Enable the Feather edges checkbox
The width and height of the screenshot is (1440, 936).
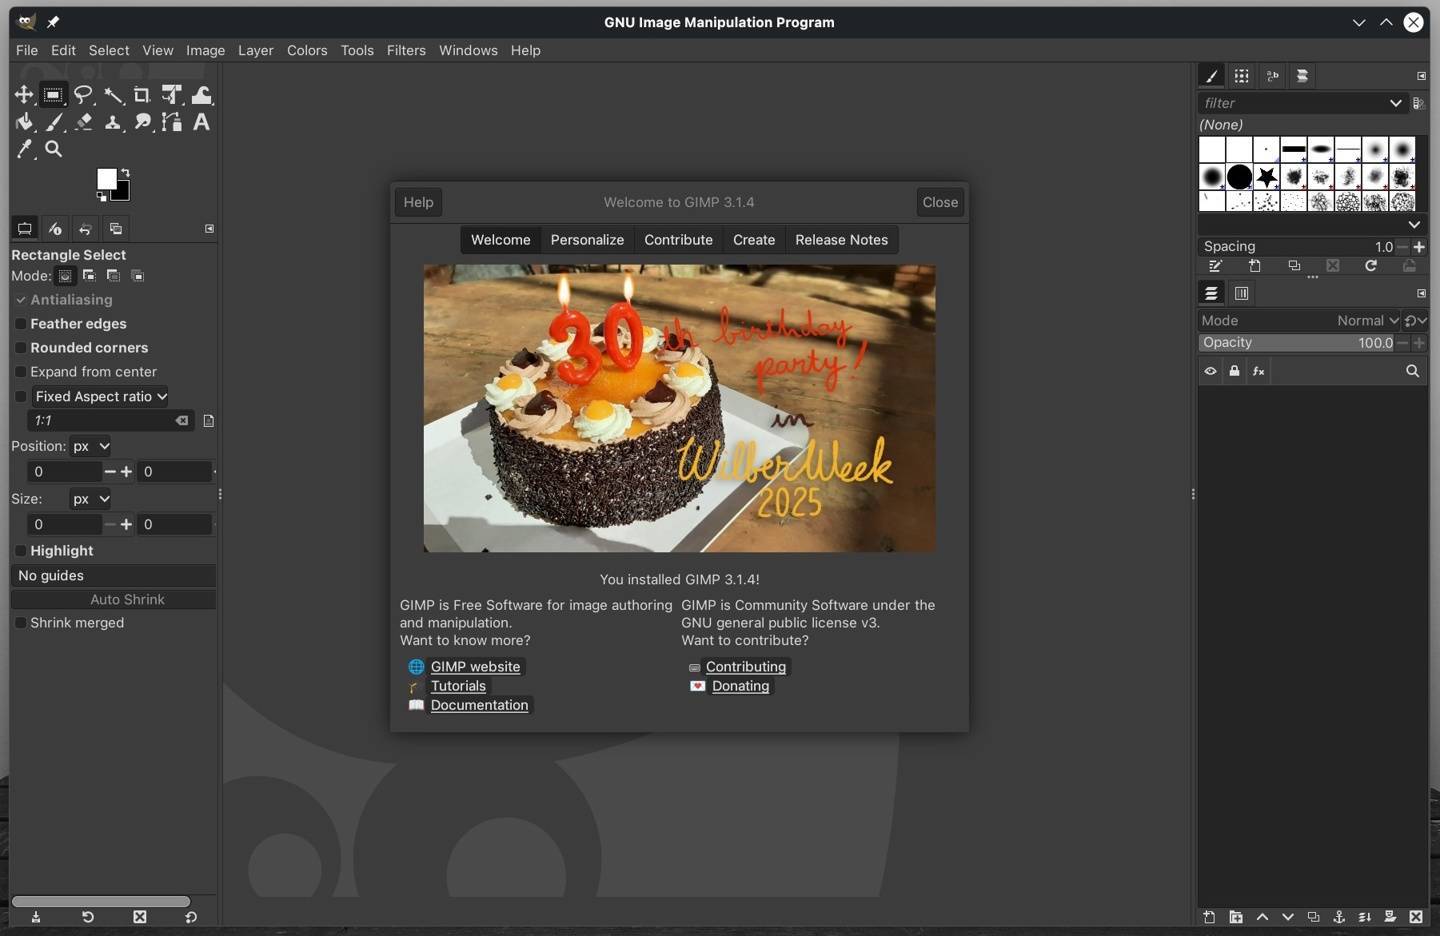point(20,324)
